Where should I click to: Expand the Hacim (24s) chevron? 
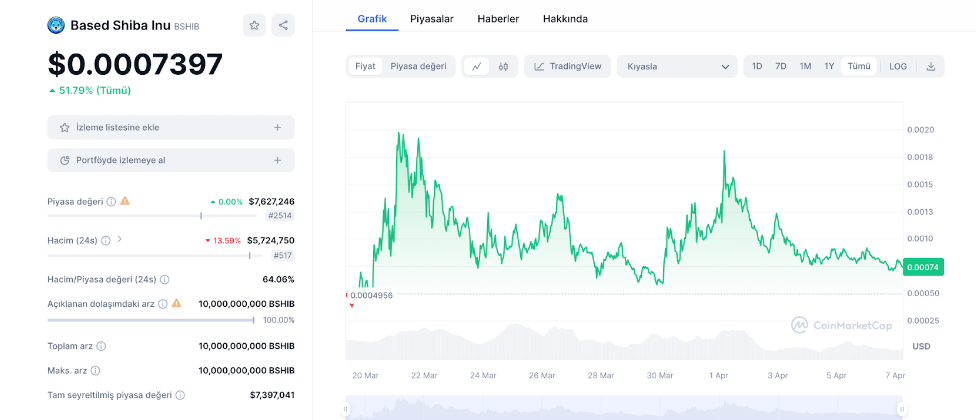click(120, 240)
